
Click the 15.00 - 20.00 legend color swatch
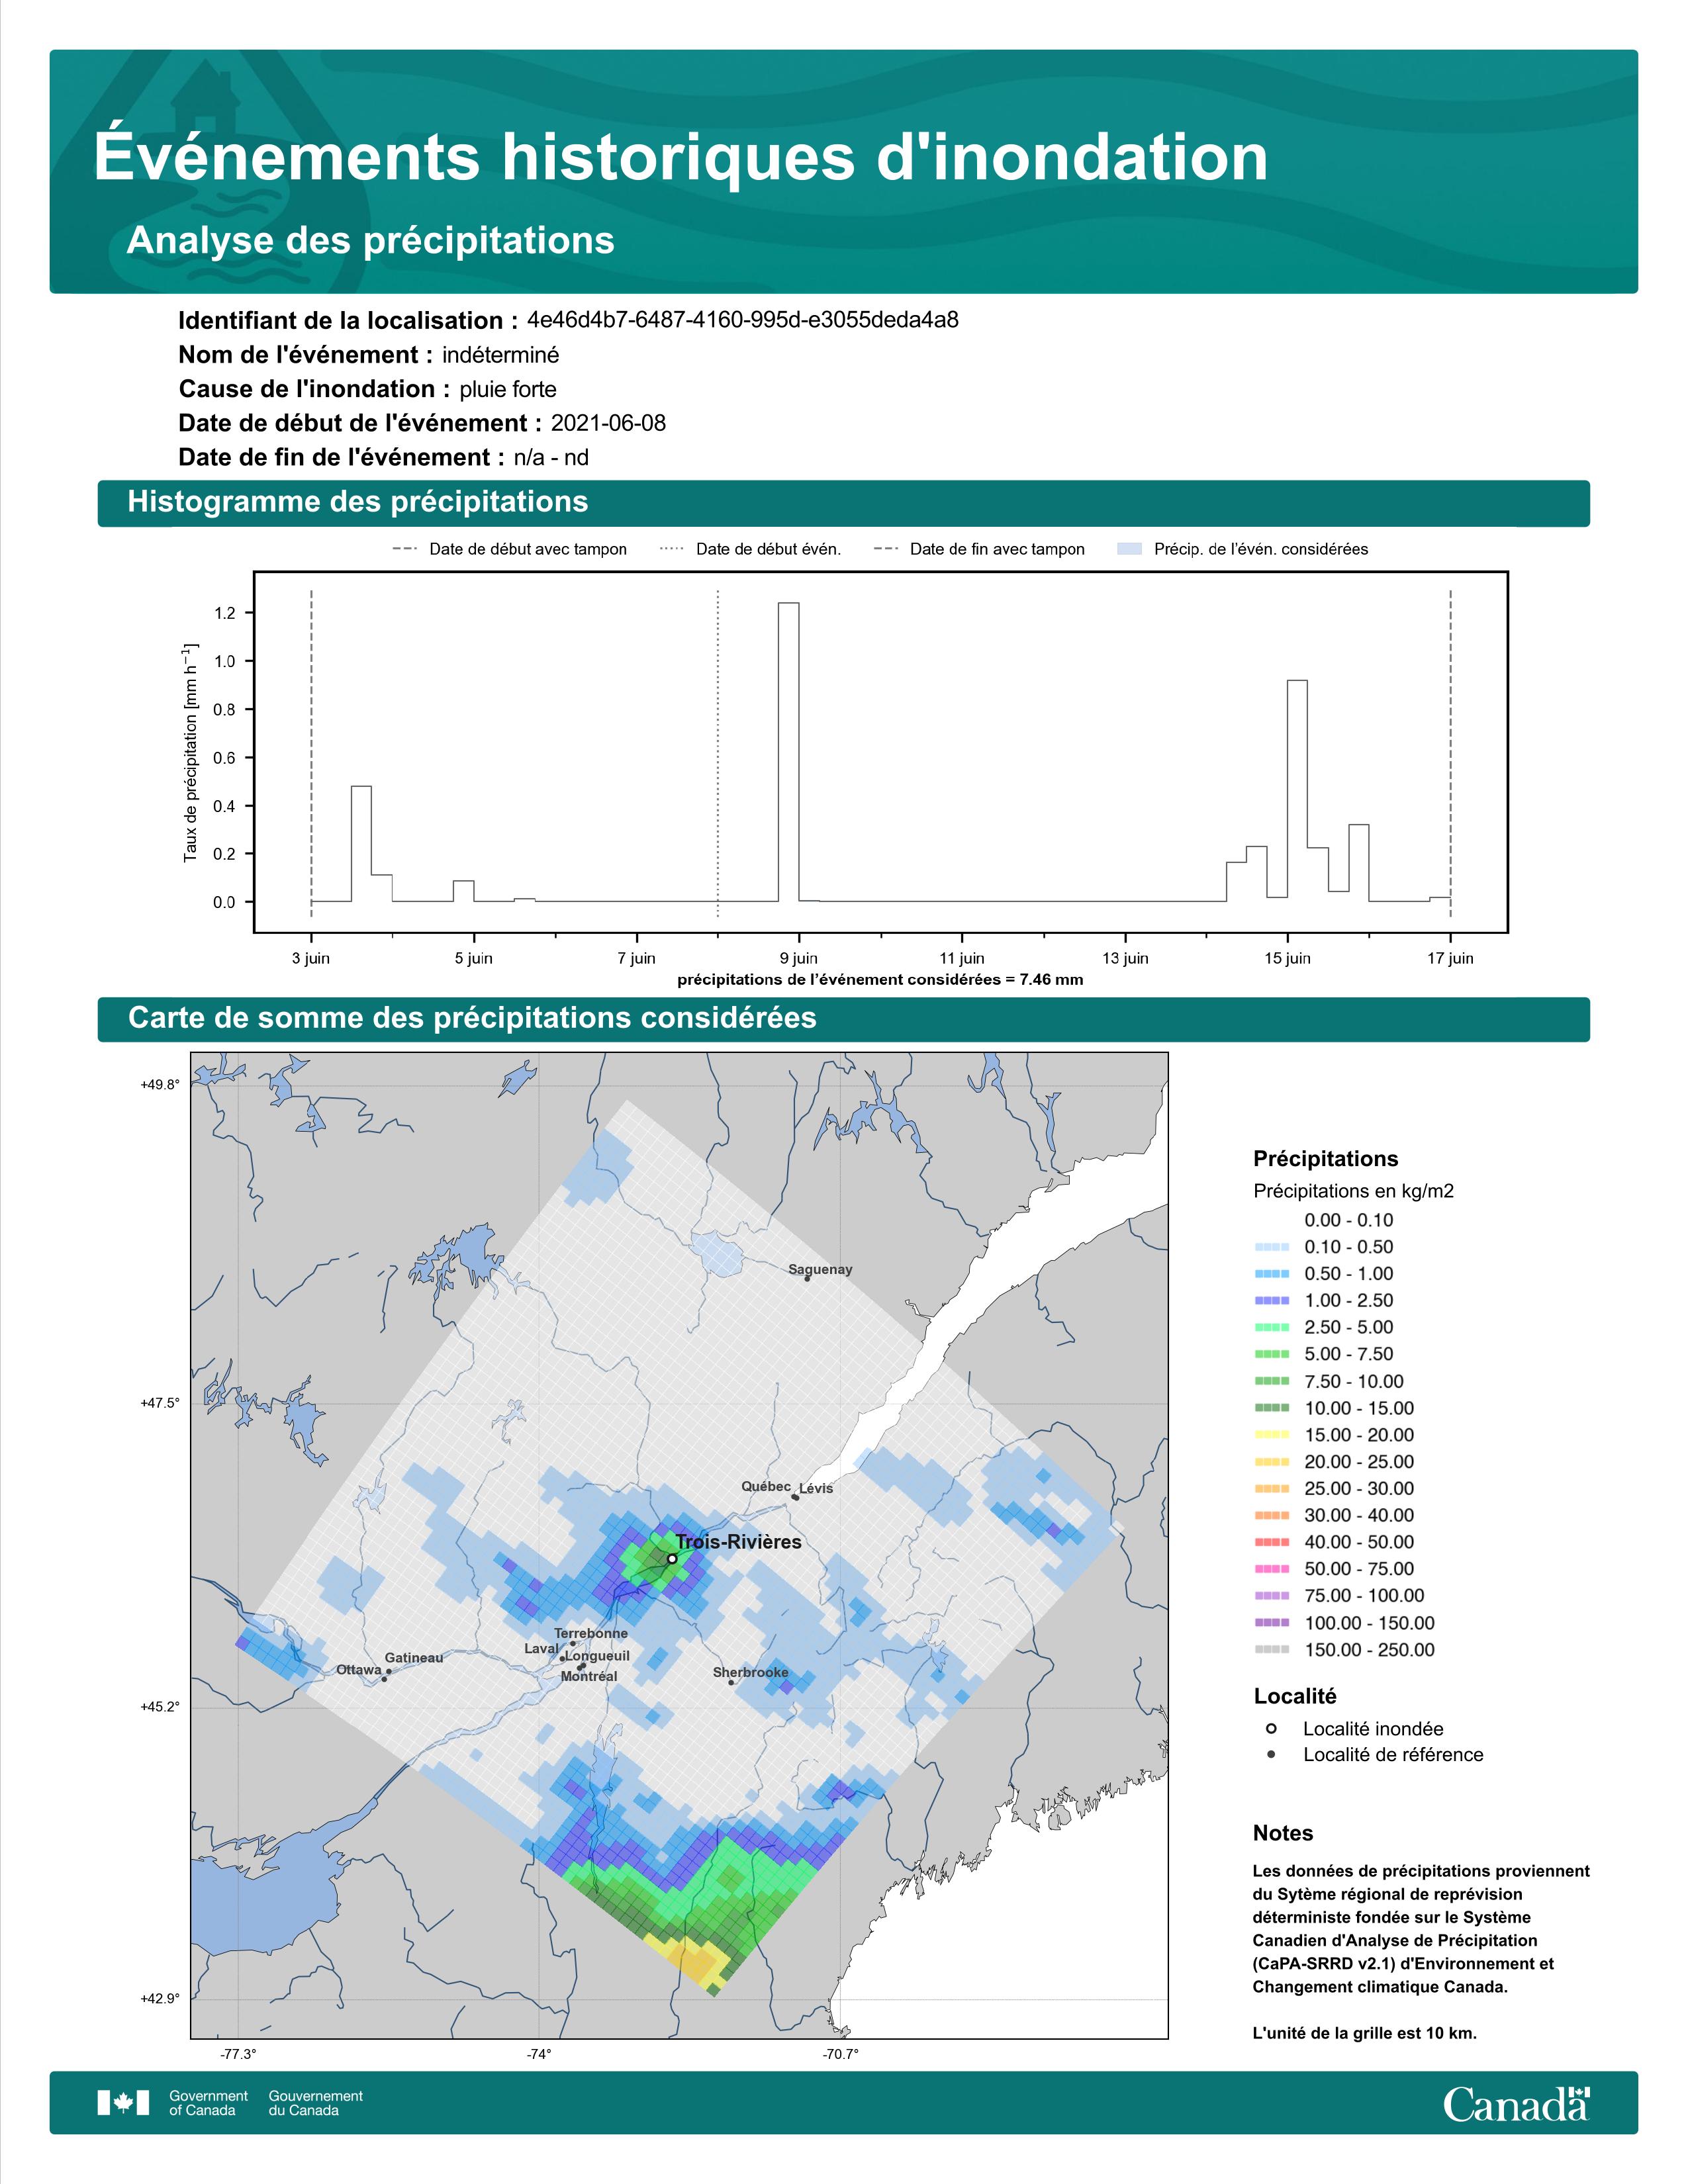pos(1272,1435)
